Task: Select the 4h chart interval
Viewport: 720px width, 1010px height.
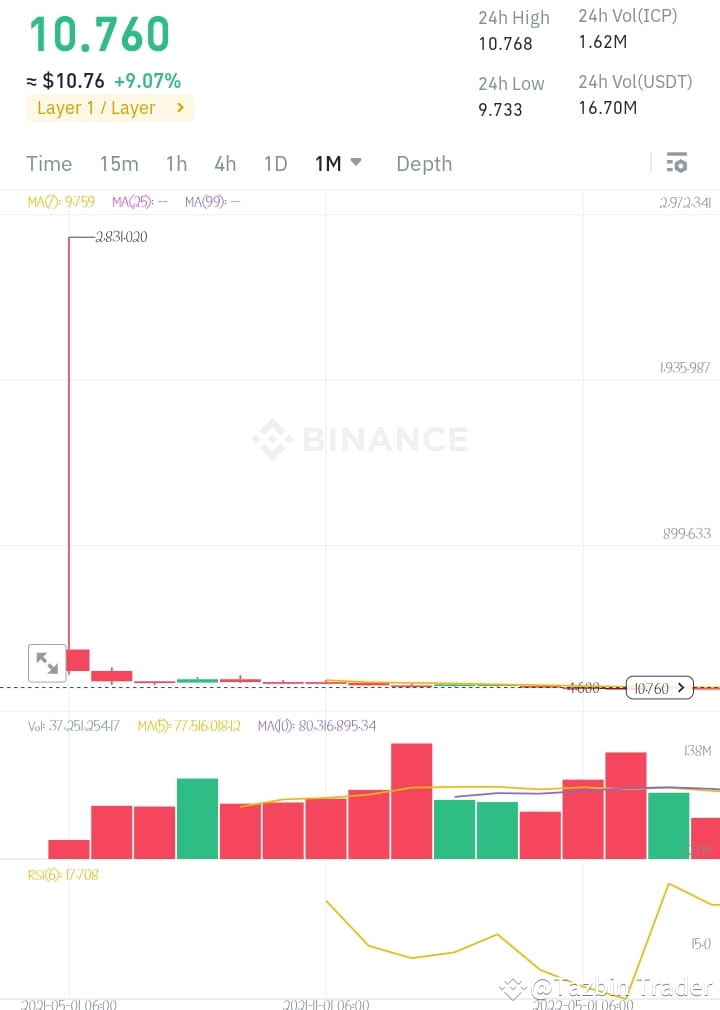Action: [225, 164]
